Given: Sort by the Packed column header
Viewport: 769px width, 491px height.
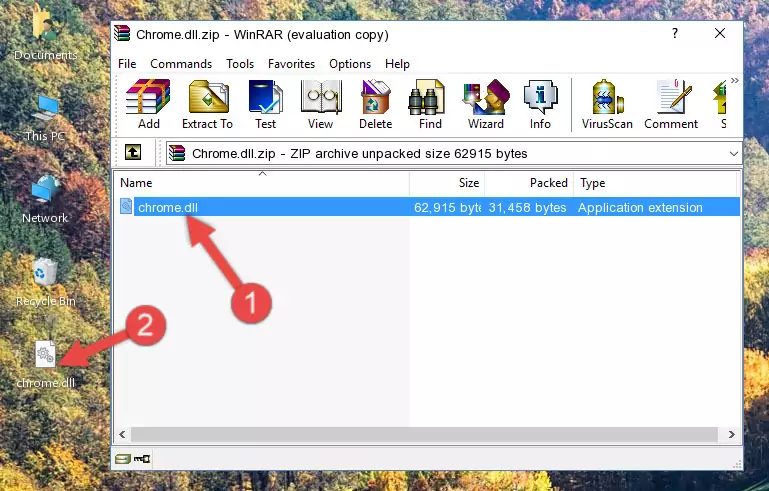Looking at the screenshot, I should (x=529, y=183).
